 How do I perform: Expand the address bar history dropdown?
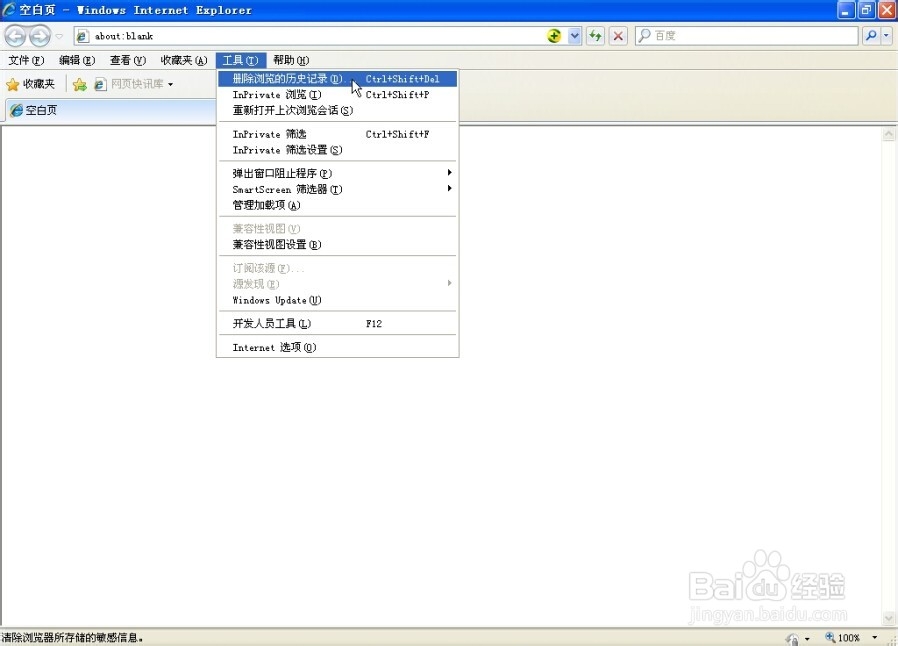point(574,36)
